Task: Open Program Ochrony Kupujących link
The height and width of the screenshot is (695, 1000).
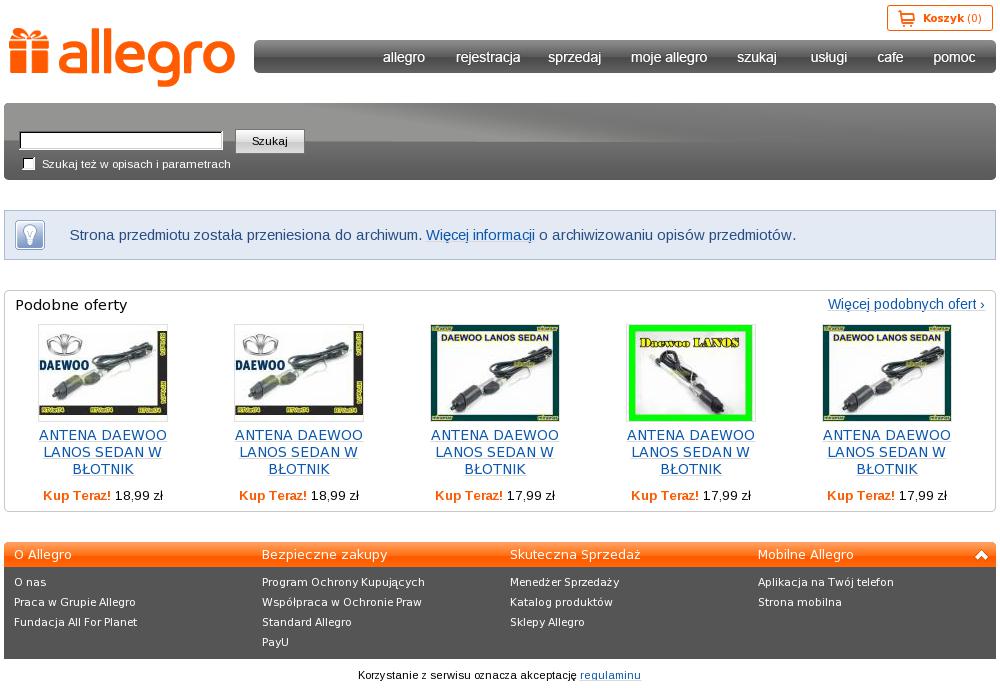Action: (343, 582)
